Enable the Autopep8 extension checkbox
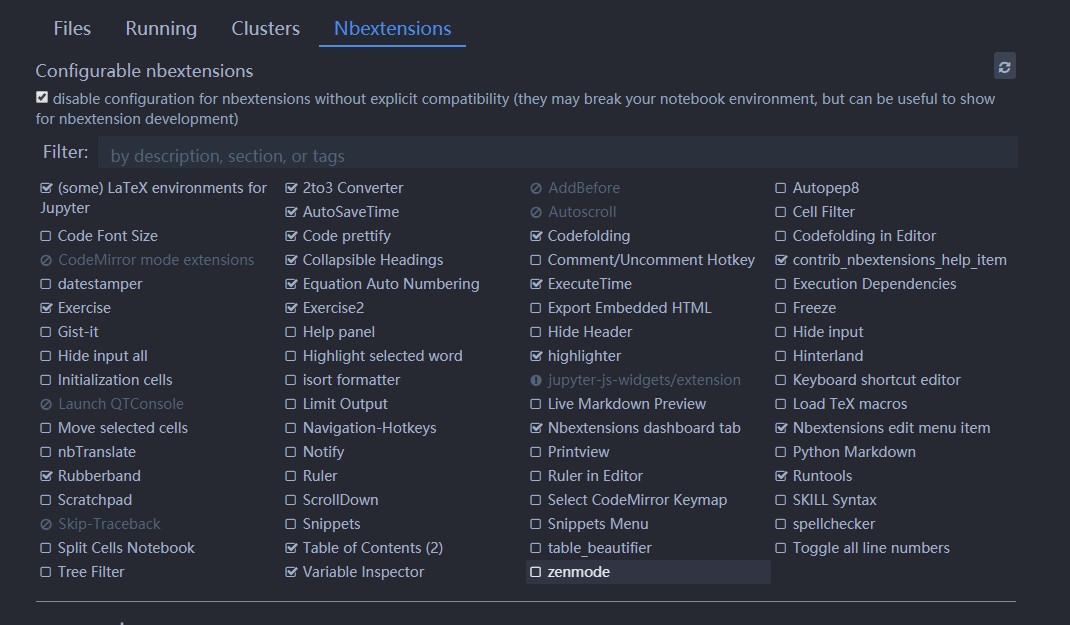Screen dimensions: 1070x625 782,188
